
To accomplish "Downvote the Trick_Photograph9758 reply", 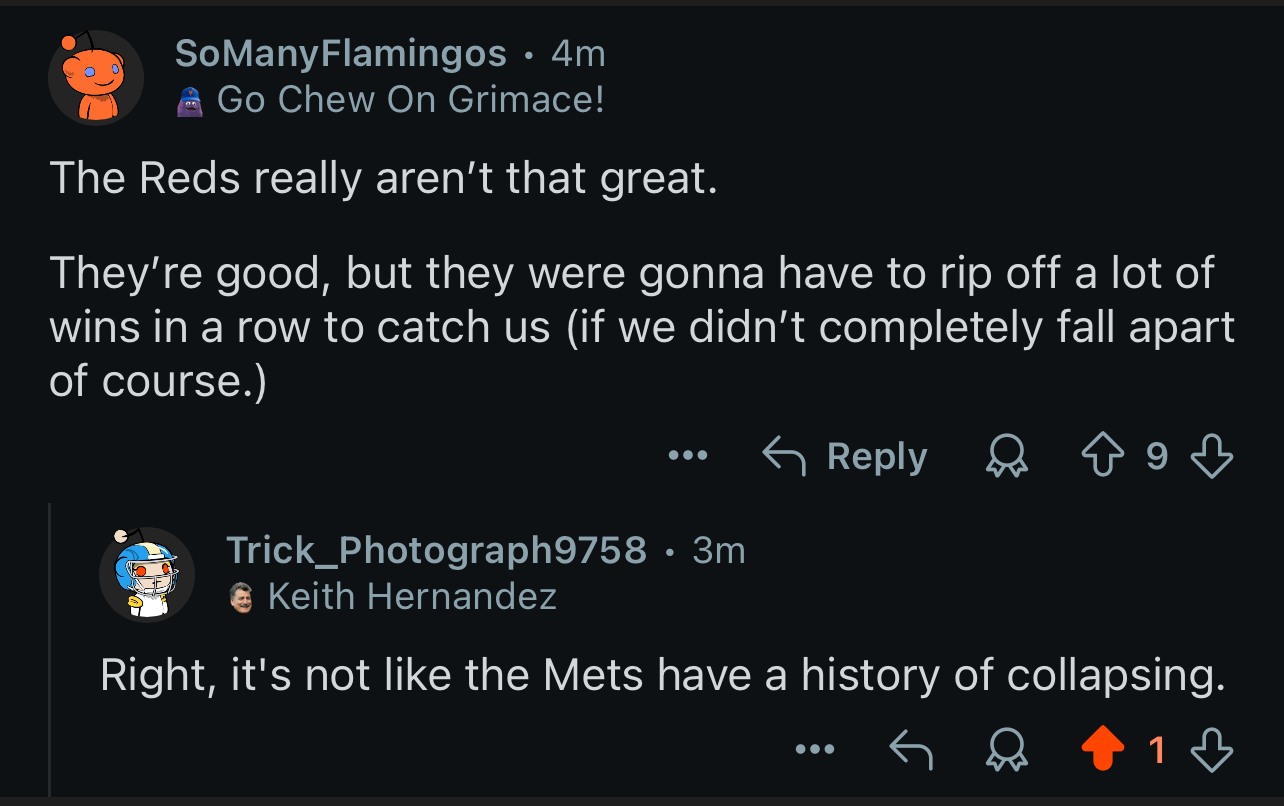I will (1211, 749).
